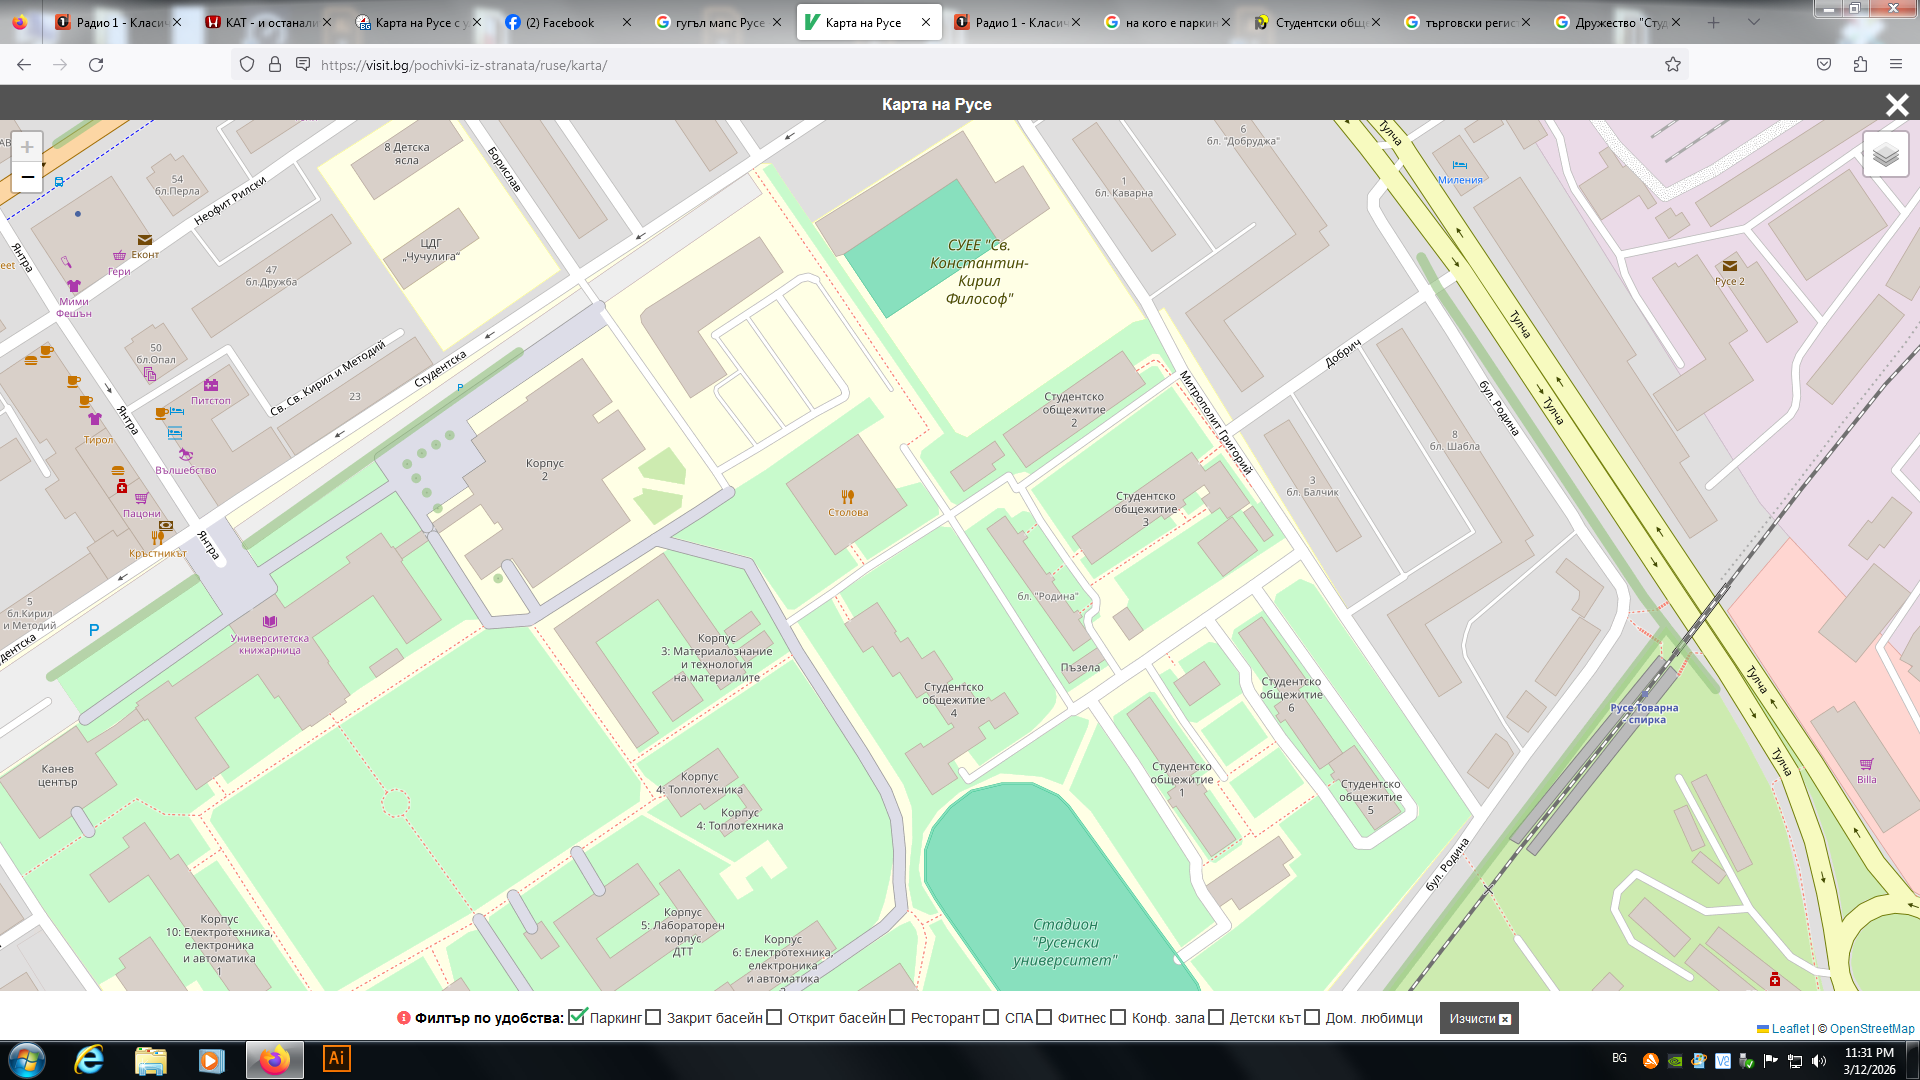Launch Adobe Illustrator from the taskbar
This screenshot has height=1080, width=1920.
click(337, 1059)
